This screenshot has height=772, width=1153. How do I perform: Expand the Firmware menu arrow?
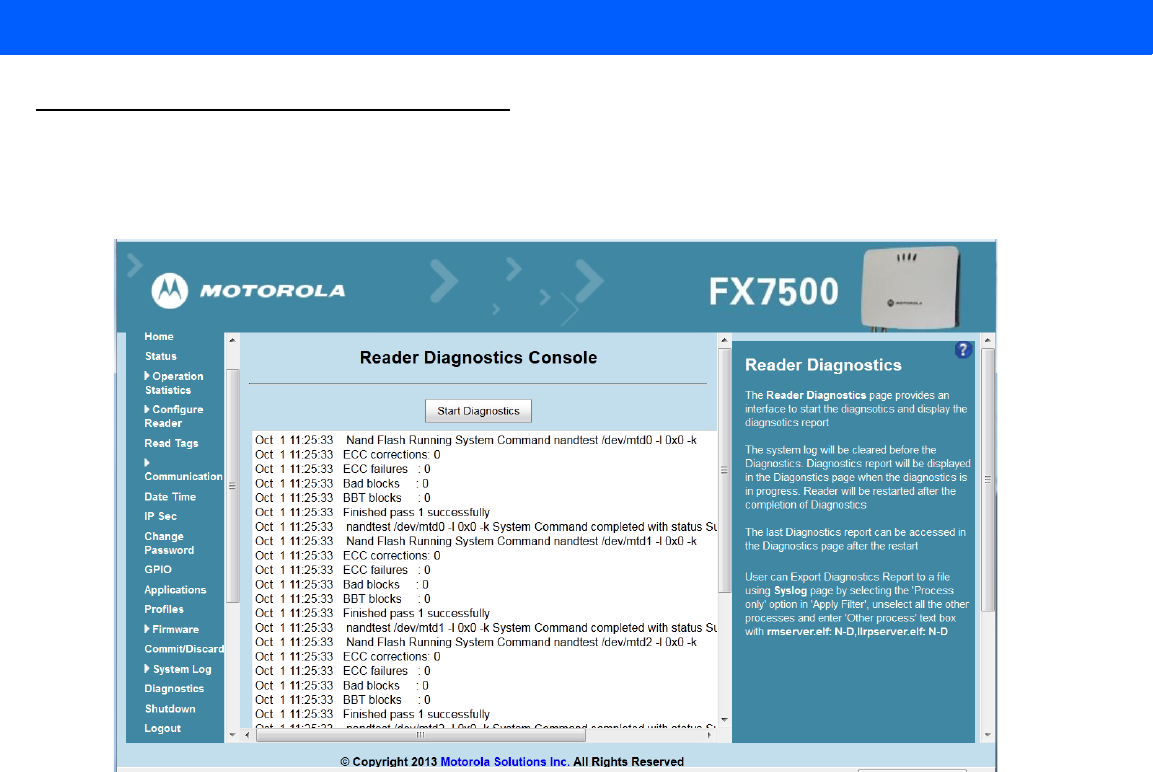(147, 629)
